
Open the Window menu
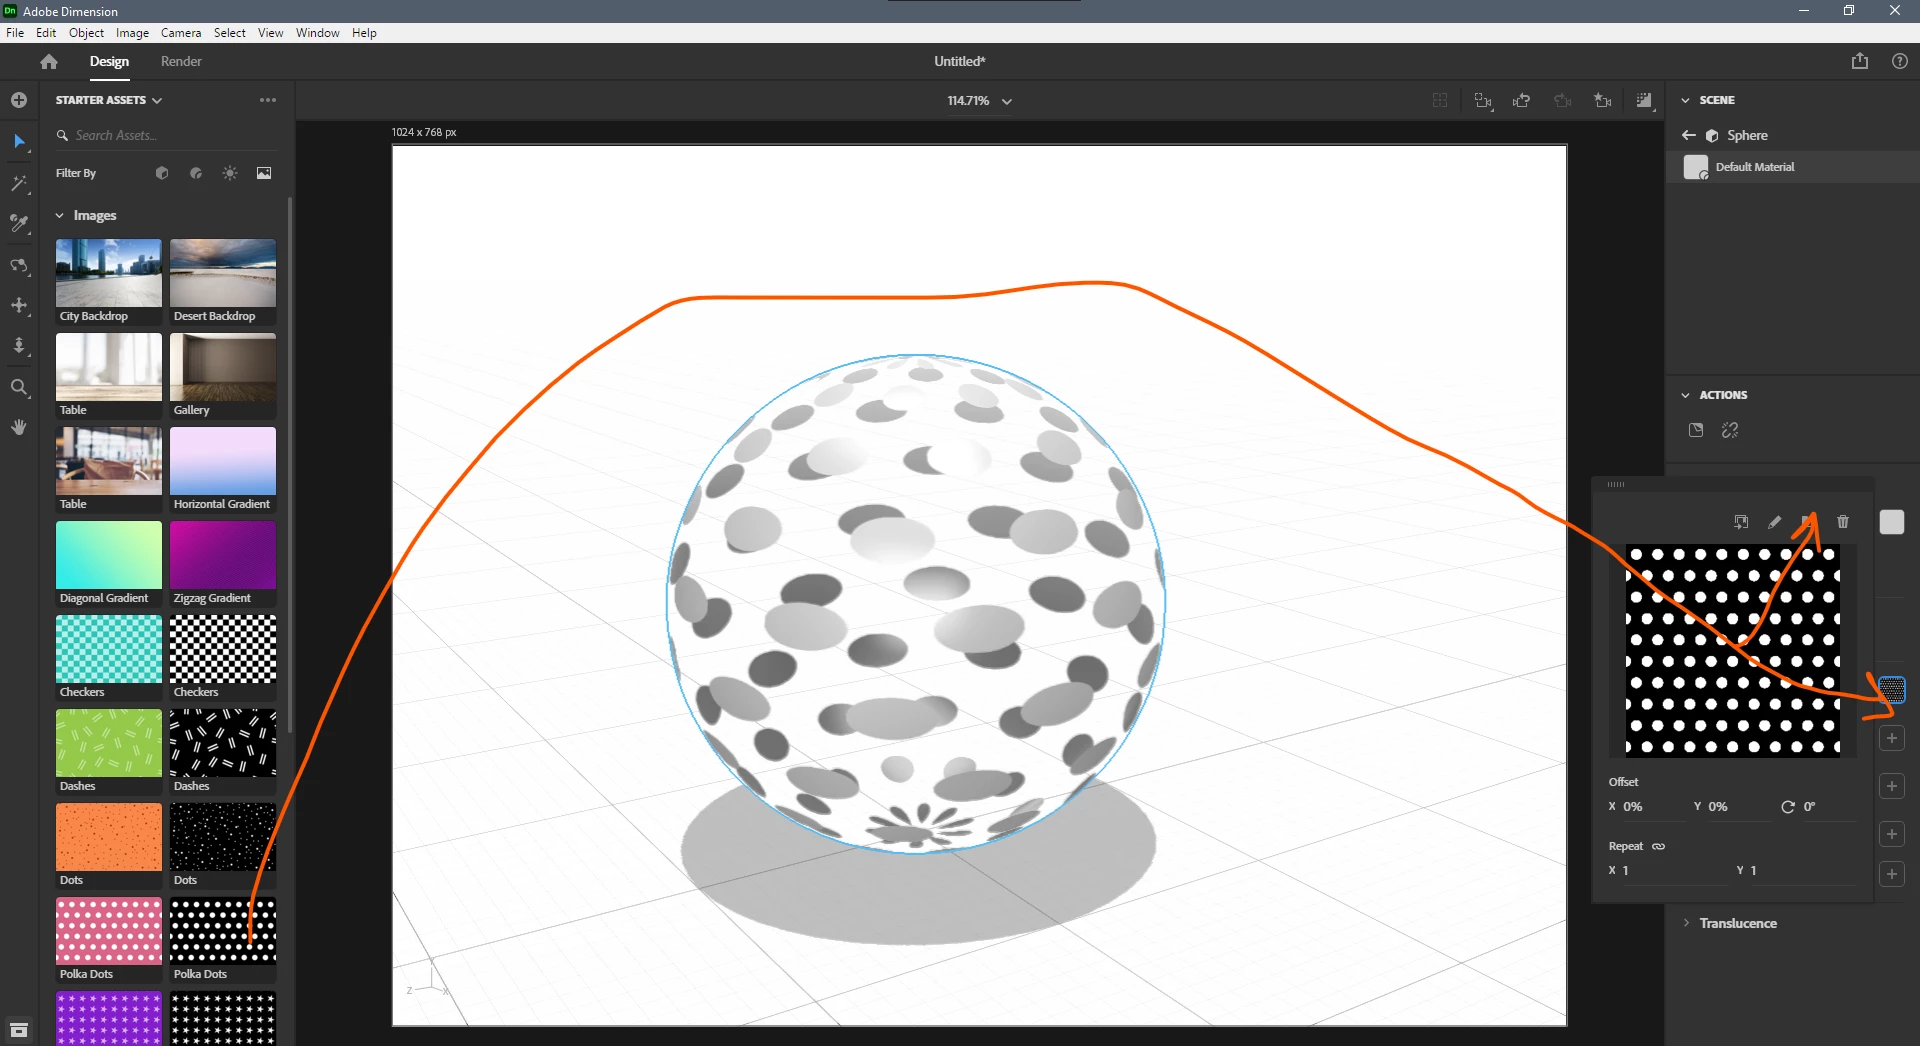point(317,33)
